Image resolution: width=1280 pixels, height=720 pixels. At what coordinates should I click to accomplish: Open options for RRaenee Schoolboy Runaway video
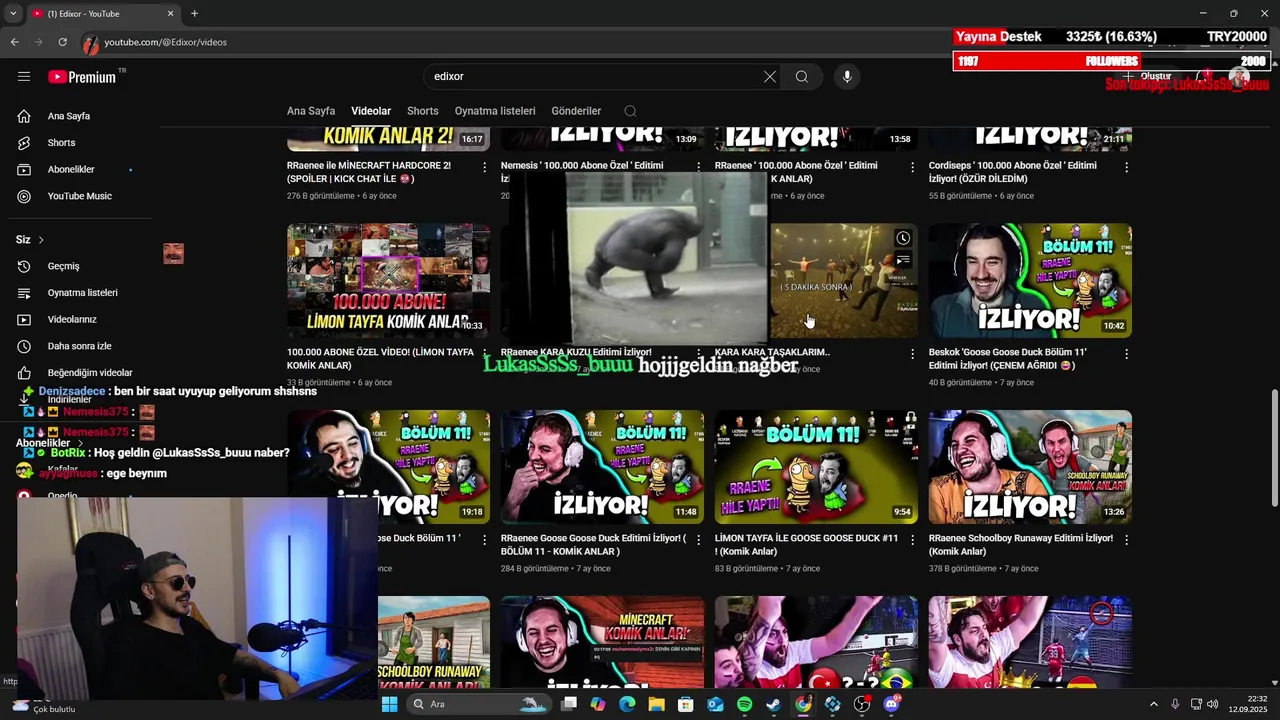coord(1126,540)
